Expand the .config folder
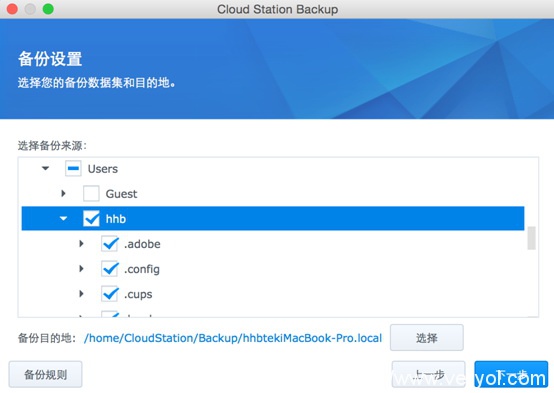This screenshot has width=554, height=393. (x=81, y=269)
